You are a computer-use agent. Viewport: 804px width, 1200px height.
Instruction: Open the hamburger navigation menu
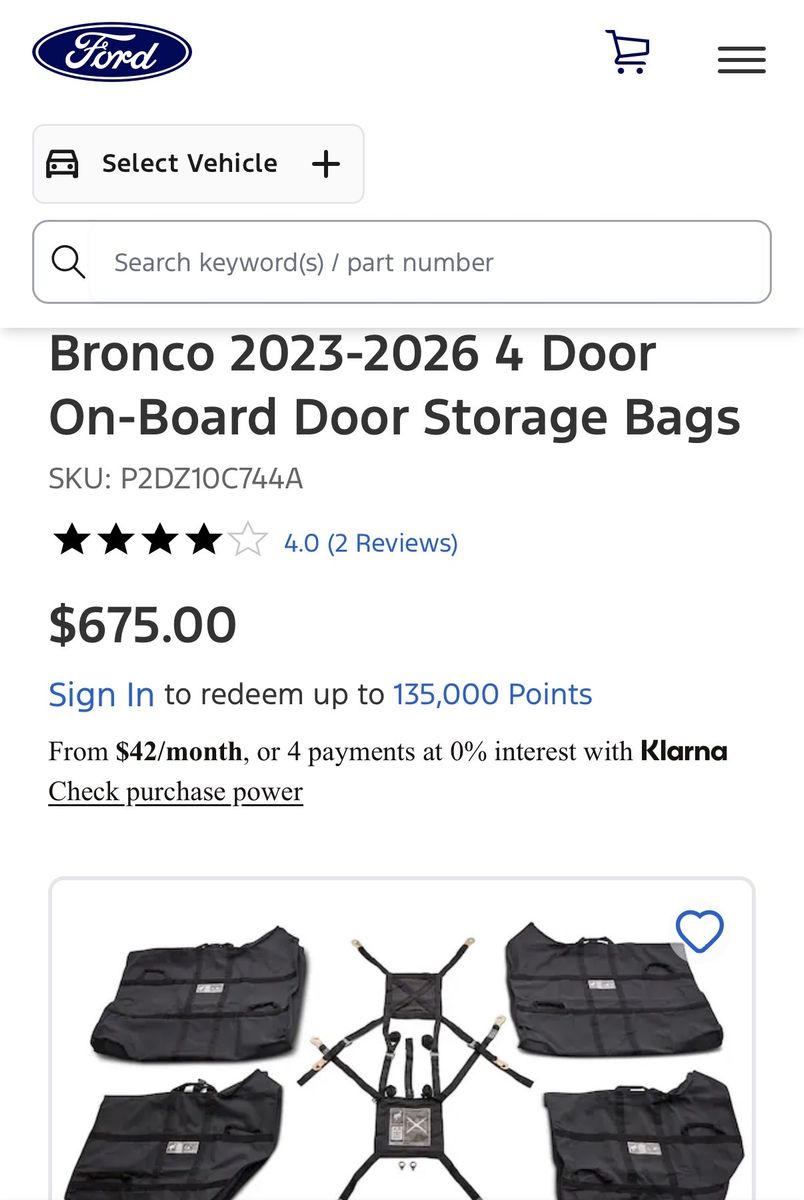pyautogui.click(x=741, y=60)
